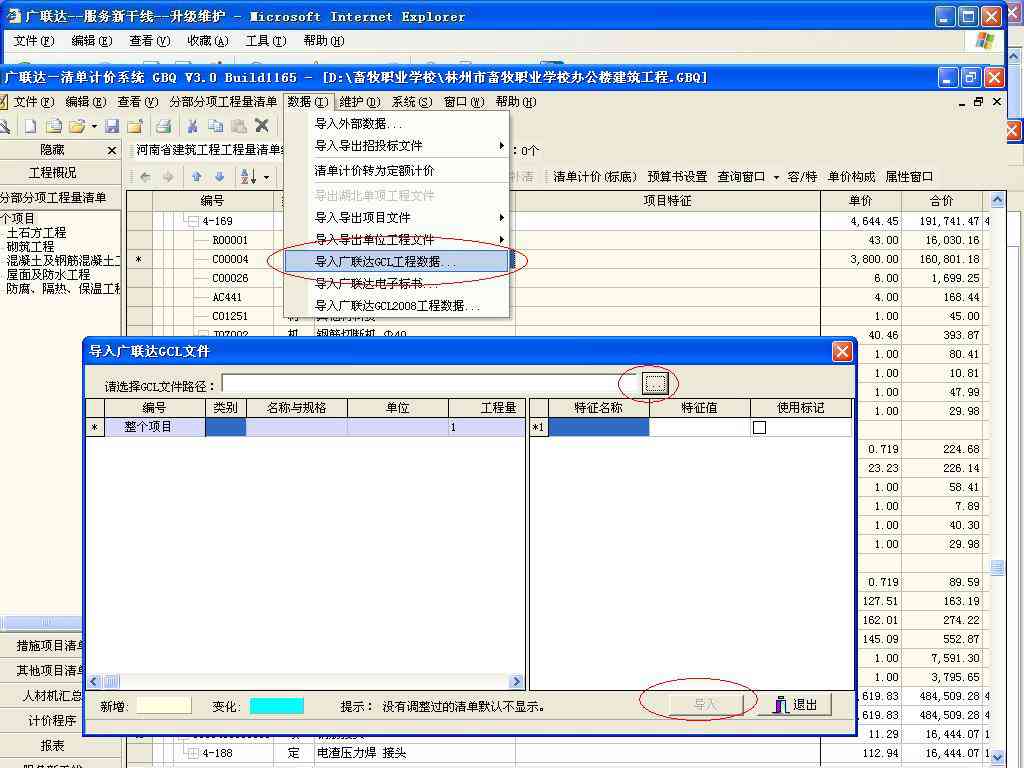Image resolution: width=1024 pixels, height=768 pixels.
Task: Click the 清单计价(标底) toolbar button
Action: 594,177
